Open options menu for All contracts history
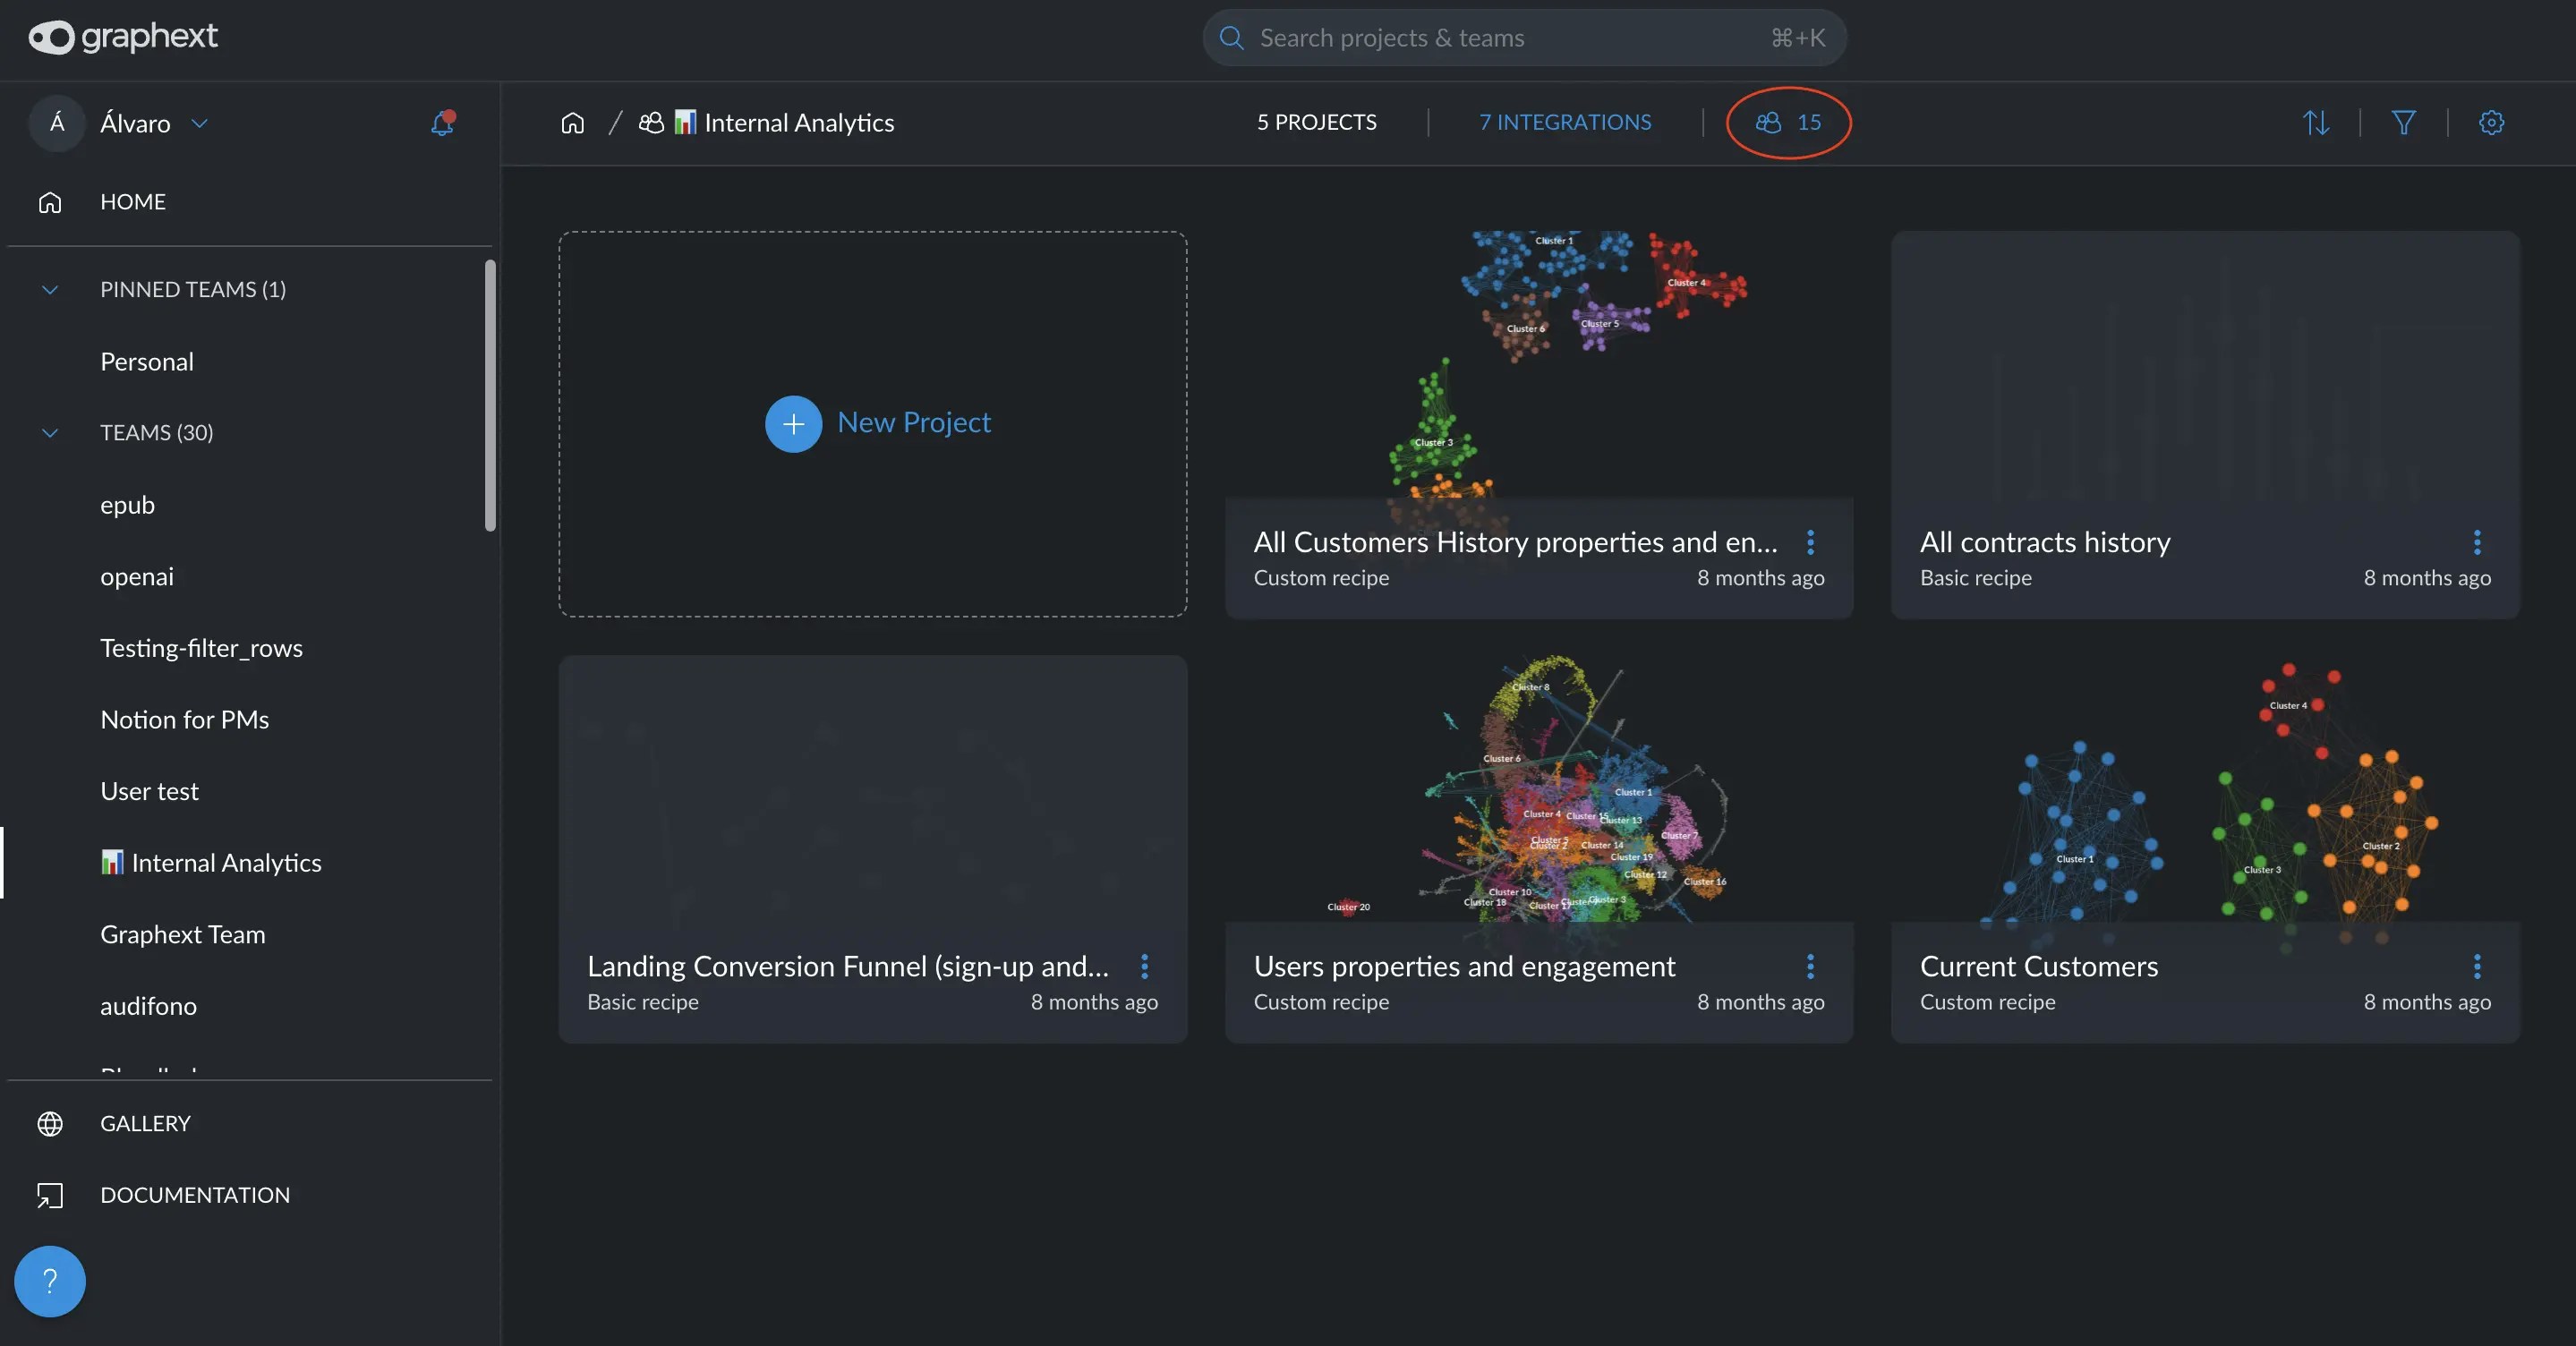This screenshot has height=1346, width=2576. [2476, 542]
